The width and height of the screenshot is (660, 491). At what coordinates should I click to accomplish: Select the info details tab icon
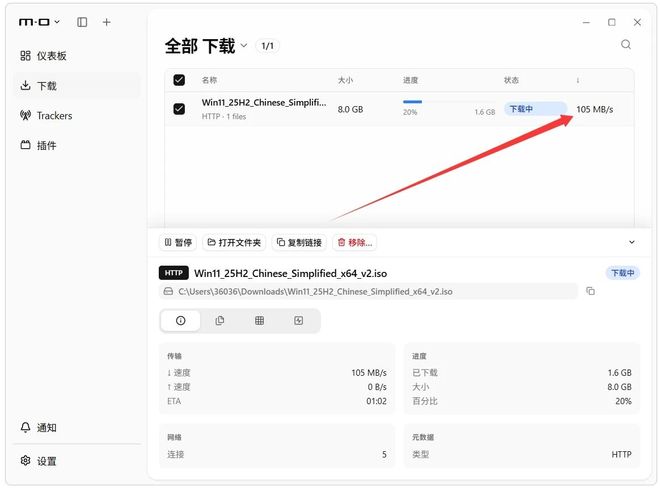click(181, 321)
